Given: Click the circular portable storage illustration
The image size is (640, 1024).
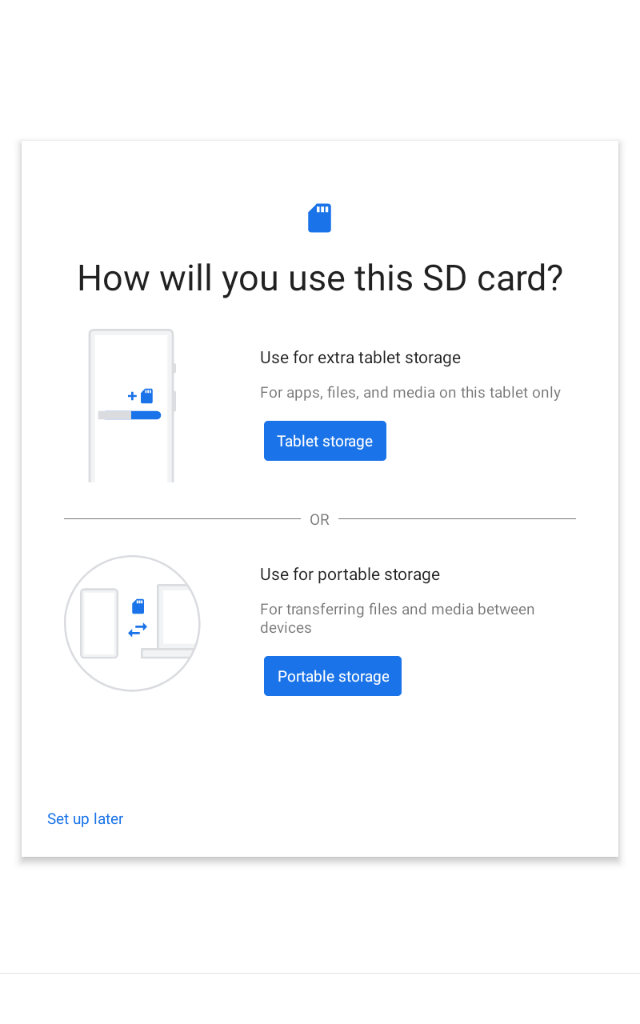Looking at the screenshot, I should click(x=132, y=623).
